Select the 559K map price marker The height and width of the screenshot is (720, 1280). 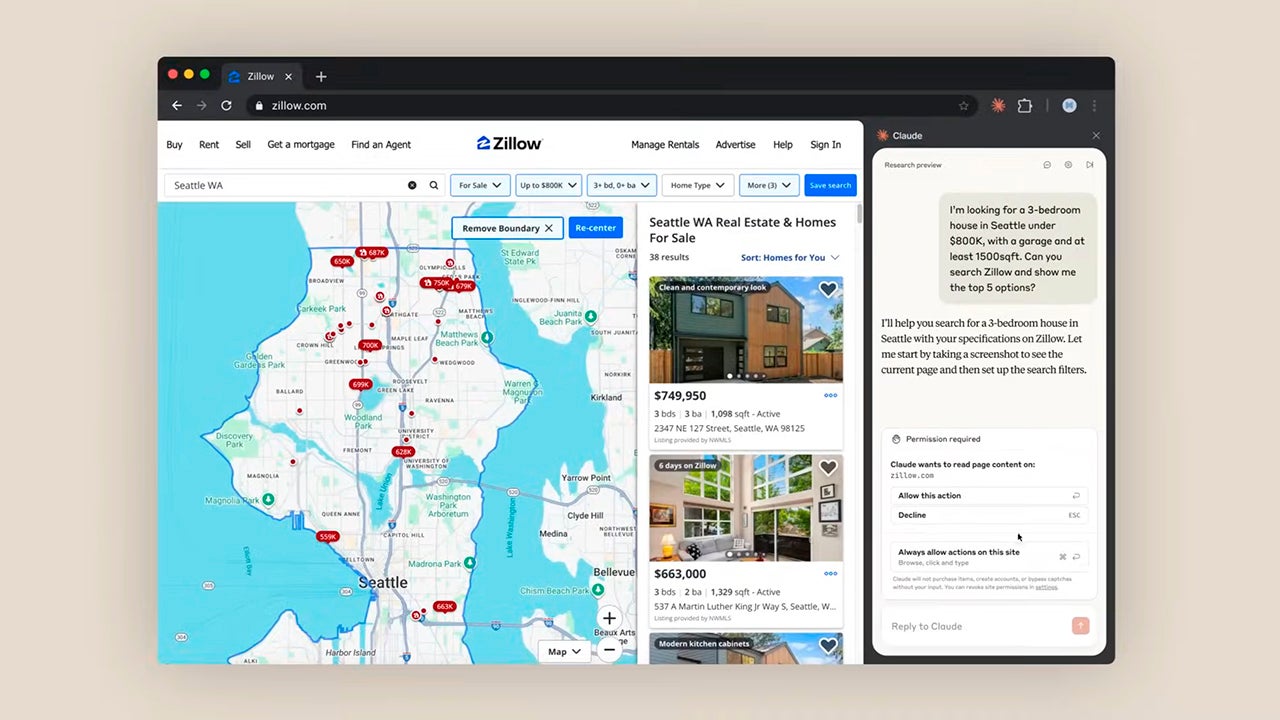(328, 537)
